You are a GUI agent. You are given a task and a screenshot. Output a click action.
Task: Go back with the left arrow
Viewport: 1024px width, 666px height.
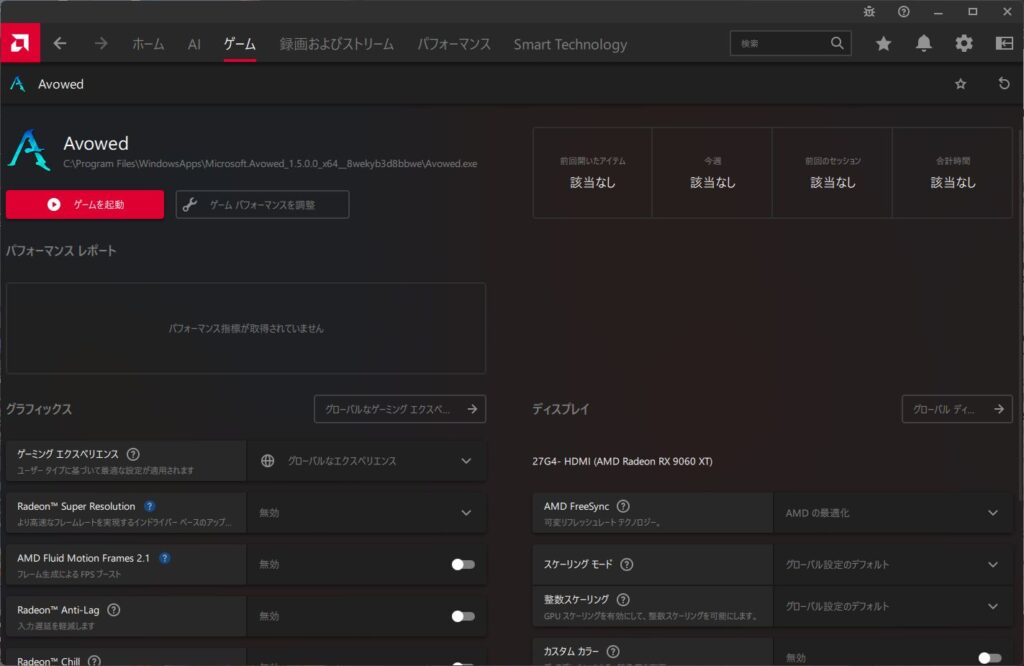coord(60,44)
